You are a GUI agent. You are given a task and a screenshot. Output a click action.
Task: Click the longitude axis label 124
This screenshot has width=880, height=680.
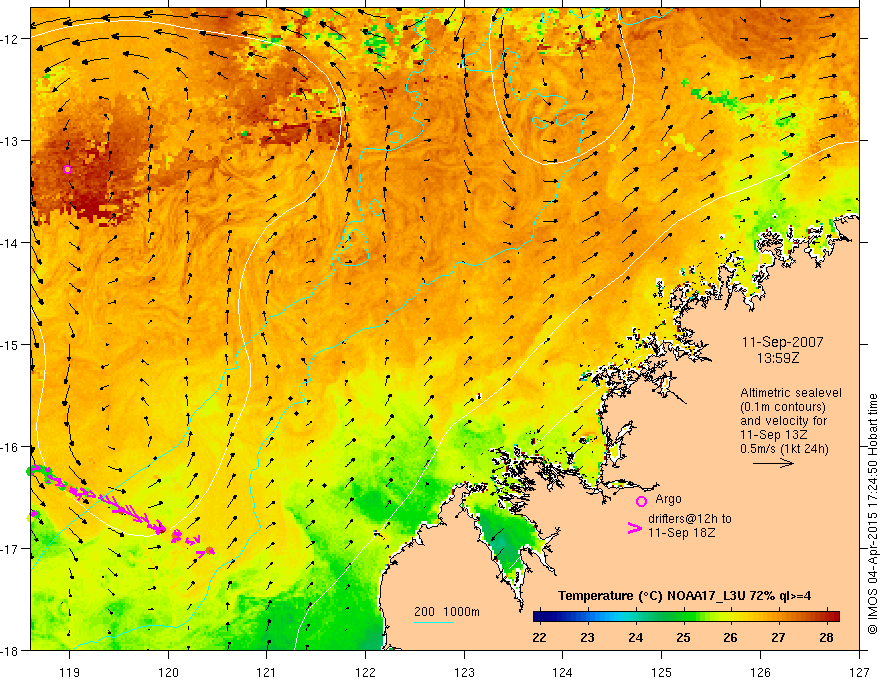tap(563, 672)
